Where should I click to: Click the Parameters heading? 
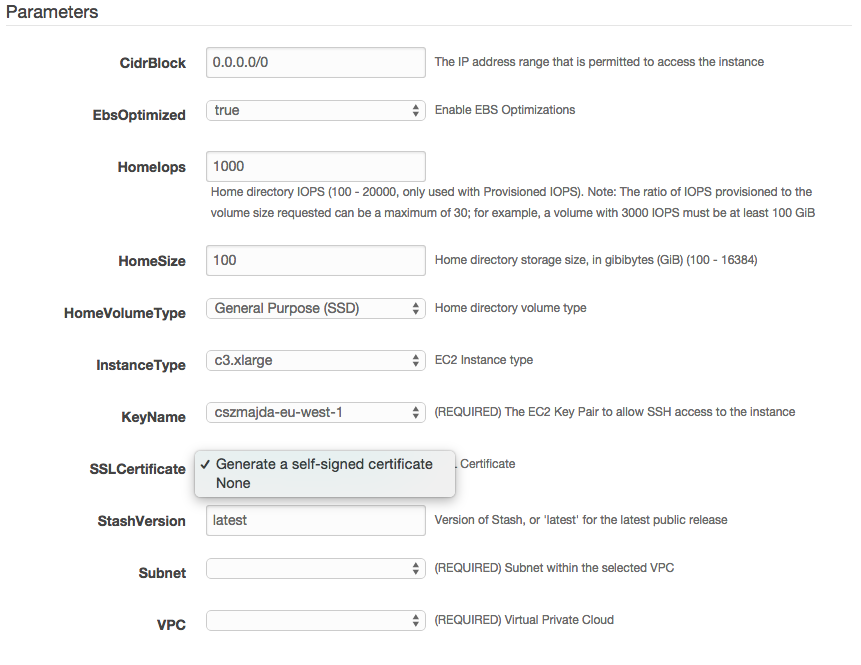pyautogui.click(x=52, y=12)
